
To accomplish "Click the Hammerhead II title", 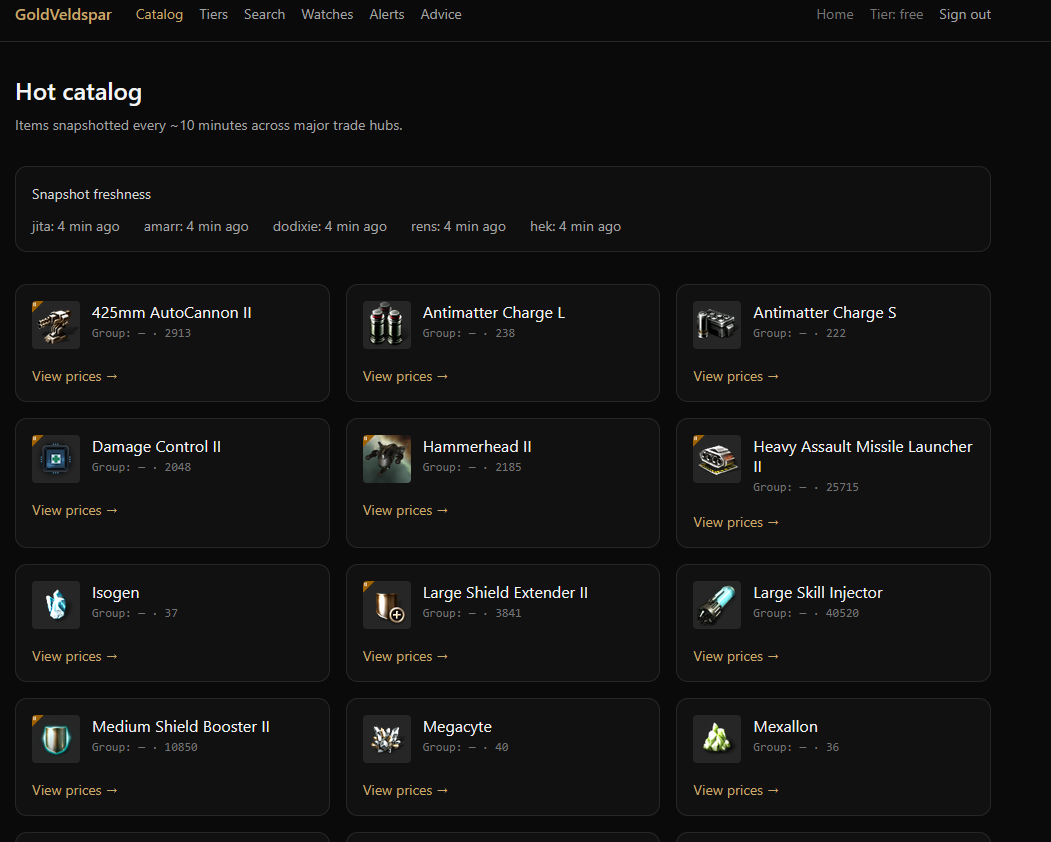I will [x=477, y=447].
